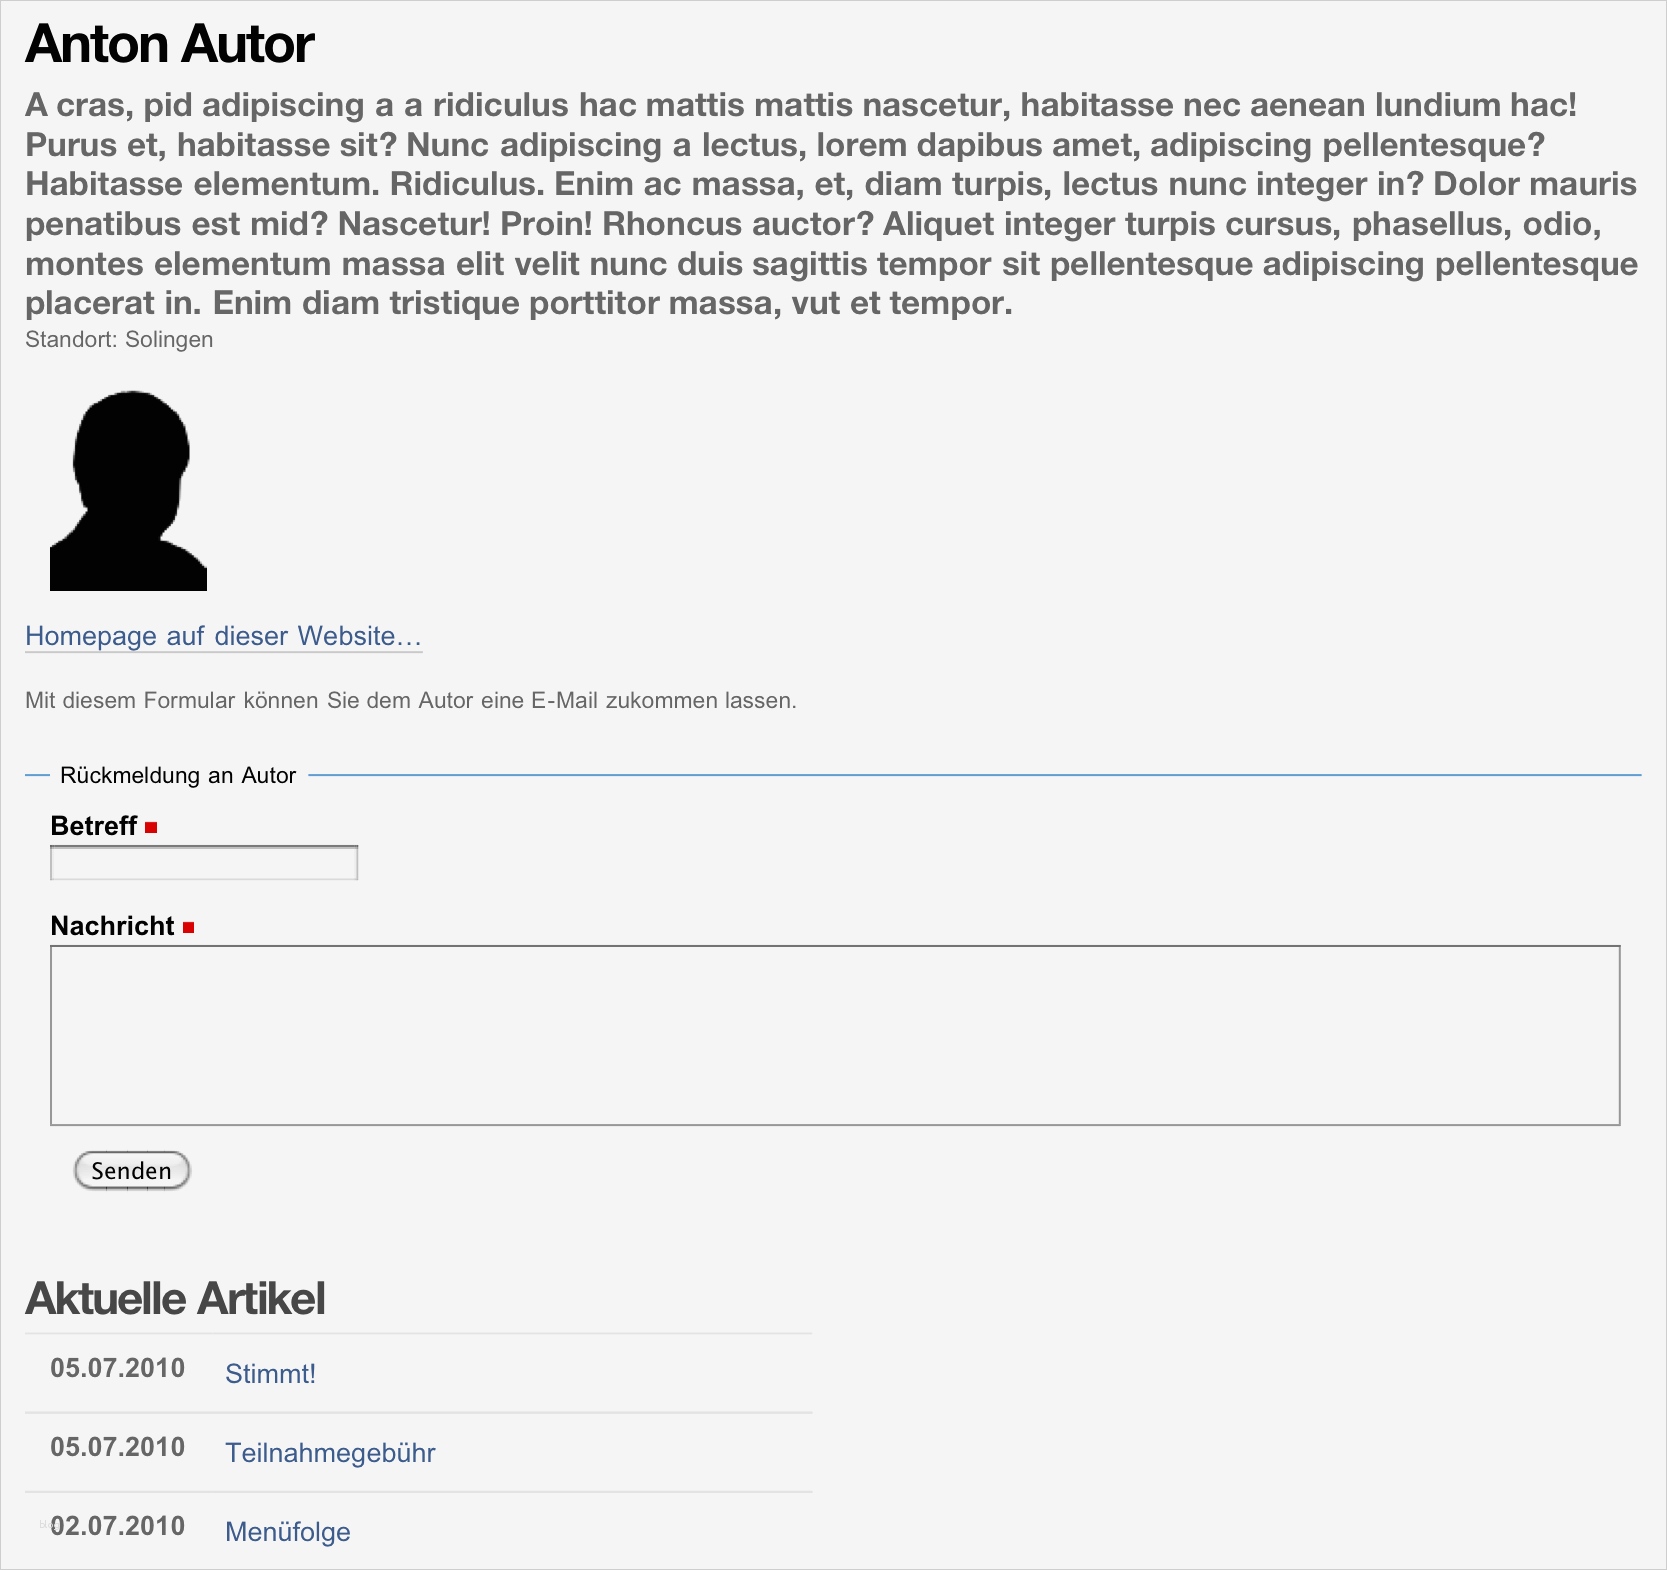This screenshot has height=1570, width=1667.
Task: Open the 'Menüfolge' article link
Action: [x=288, y=1531]
